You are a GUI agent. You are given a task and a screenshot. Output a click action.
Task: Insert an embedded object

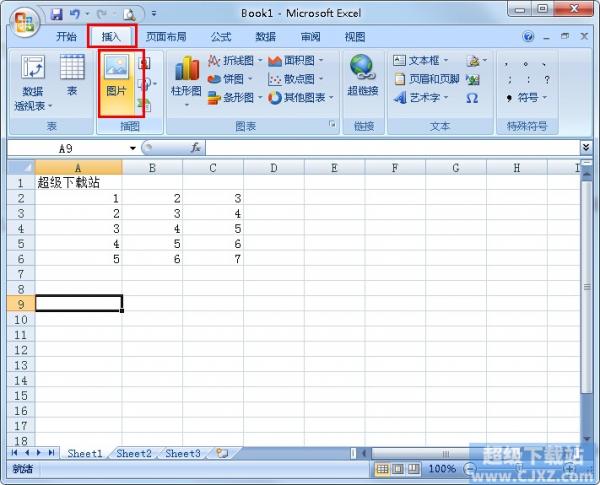473,79
